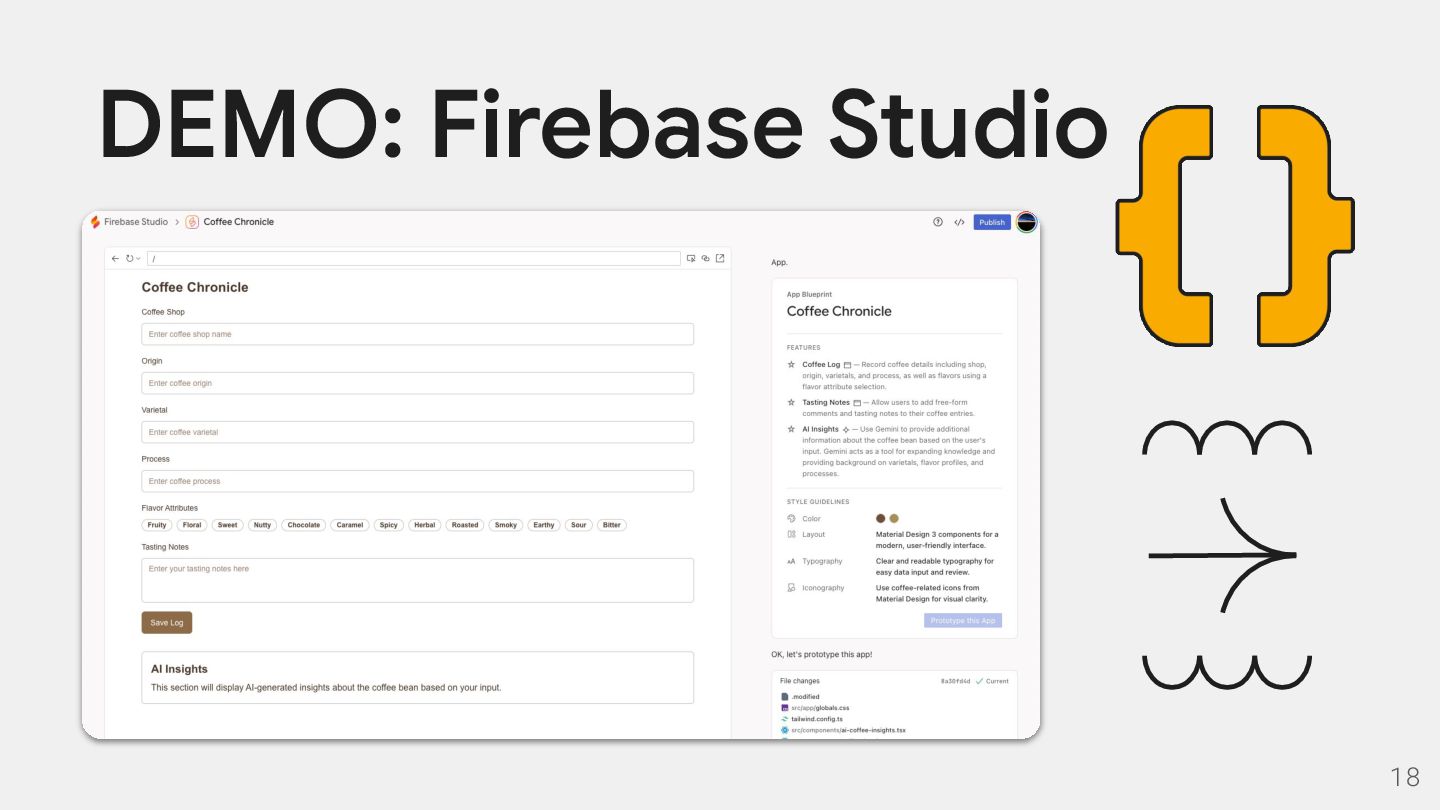The image size is (1440, 810).
Task: Open the Coffee Chronicle project icon
Action: click(192, 222)
